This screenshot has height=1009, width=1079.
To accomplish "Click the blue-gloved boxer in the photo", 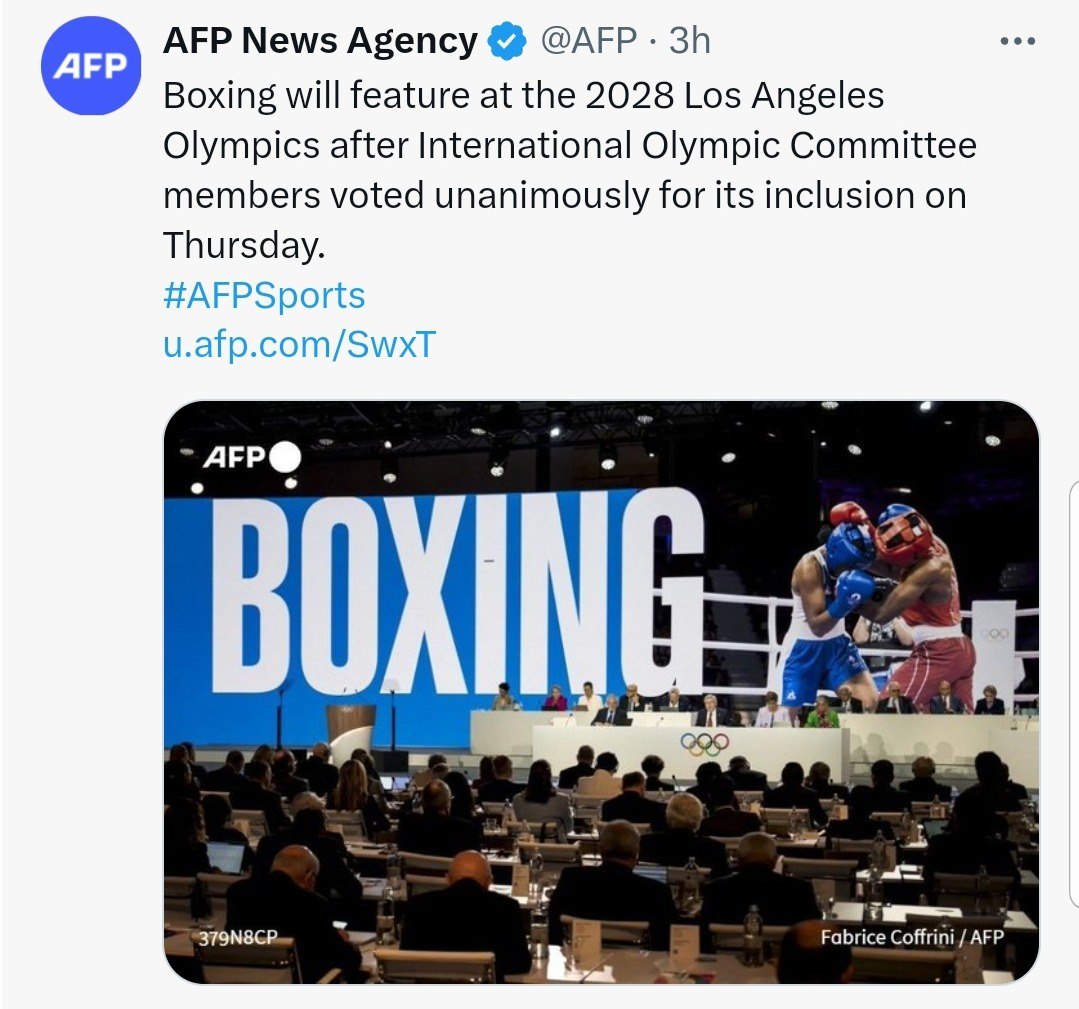I will pyautogui.click(x=829, y=614).
